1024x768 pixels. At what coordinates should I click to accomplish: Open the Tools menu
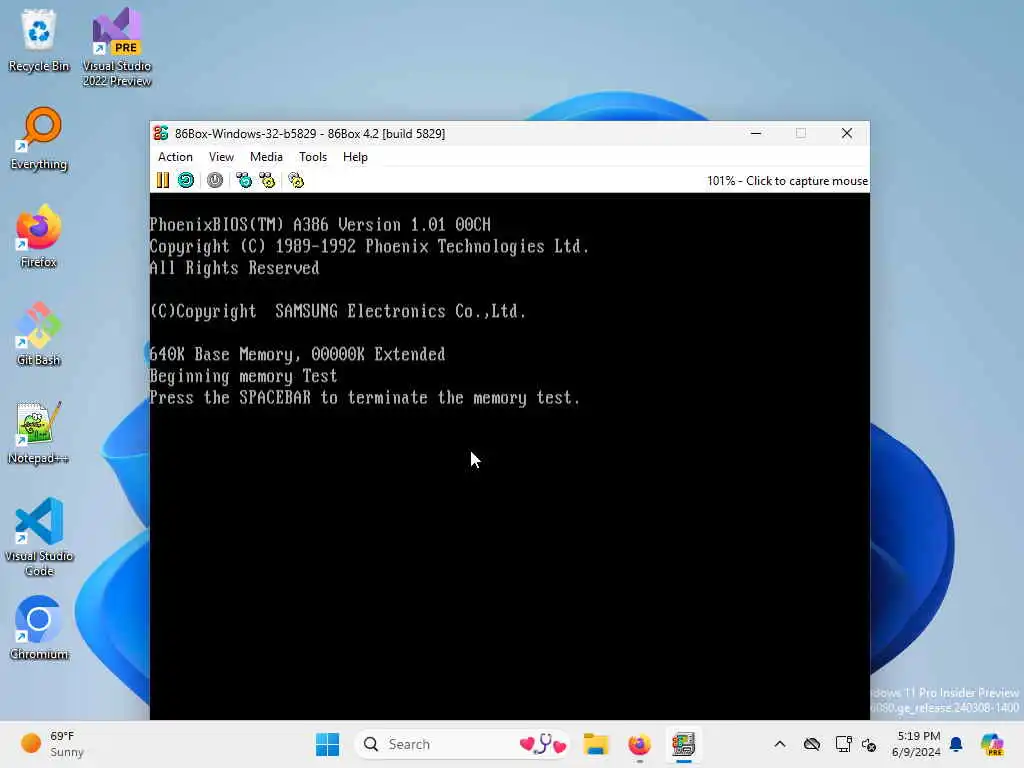coord(313,157)
